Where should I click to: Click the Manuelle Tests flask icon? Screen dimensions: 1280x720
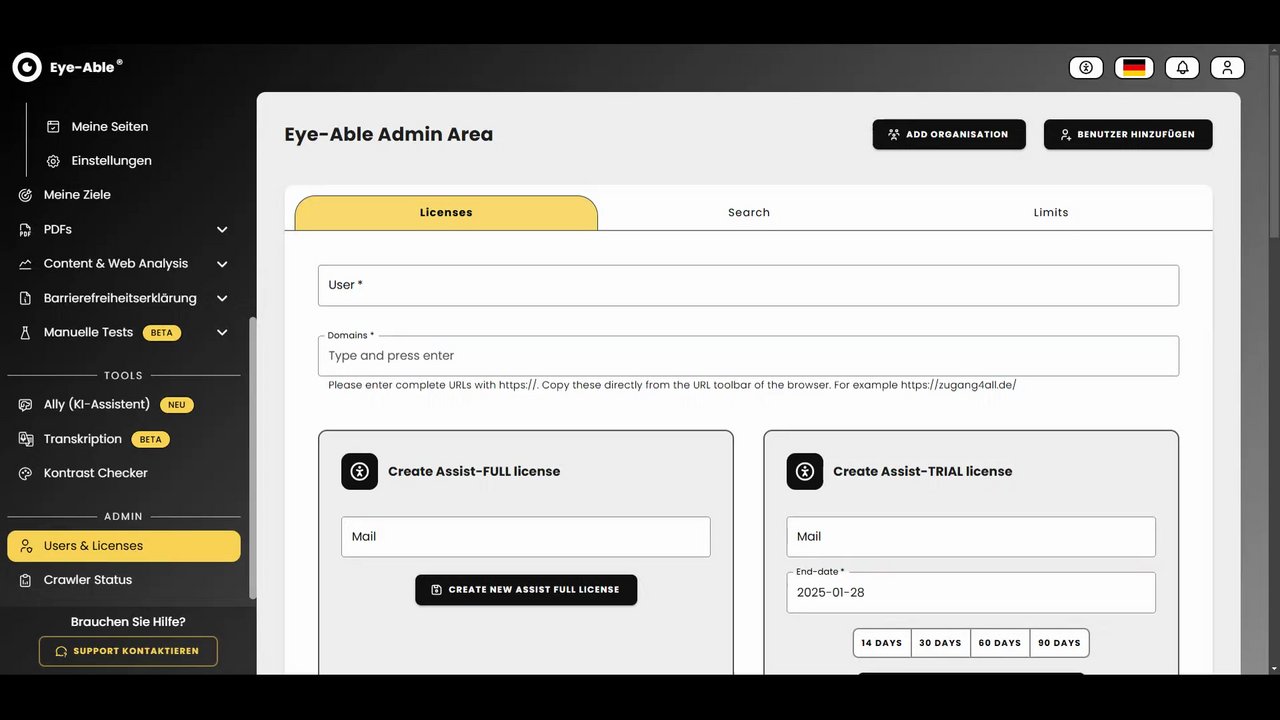pyautogui.click(x=26, y=332)
